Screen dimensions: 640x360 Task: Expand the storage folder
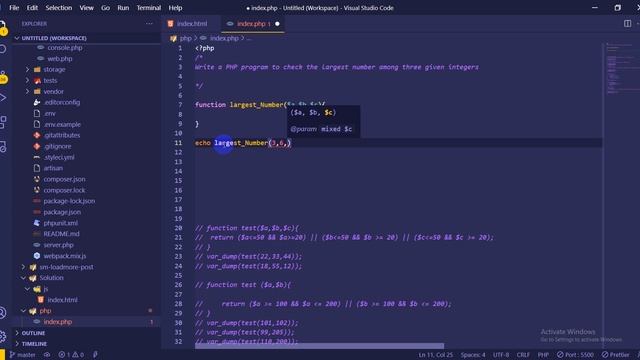[x=54, y=69]
